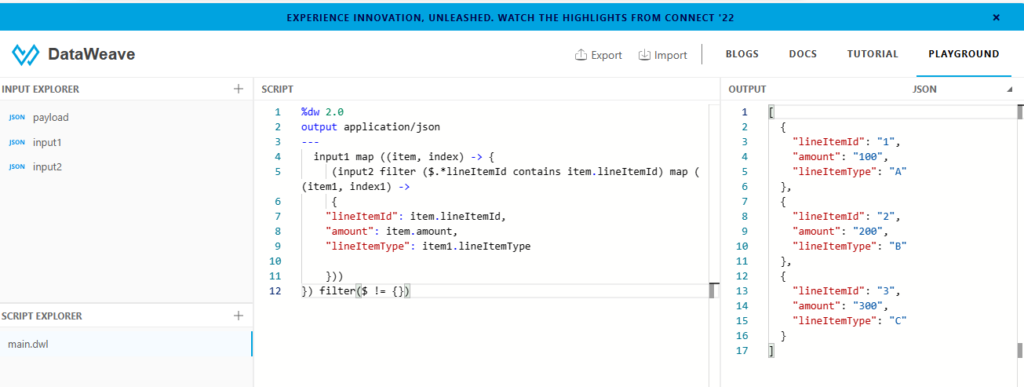Add a new input with plus icon
This screenshot has height=387, width=1024.
[x=238, y=89]
